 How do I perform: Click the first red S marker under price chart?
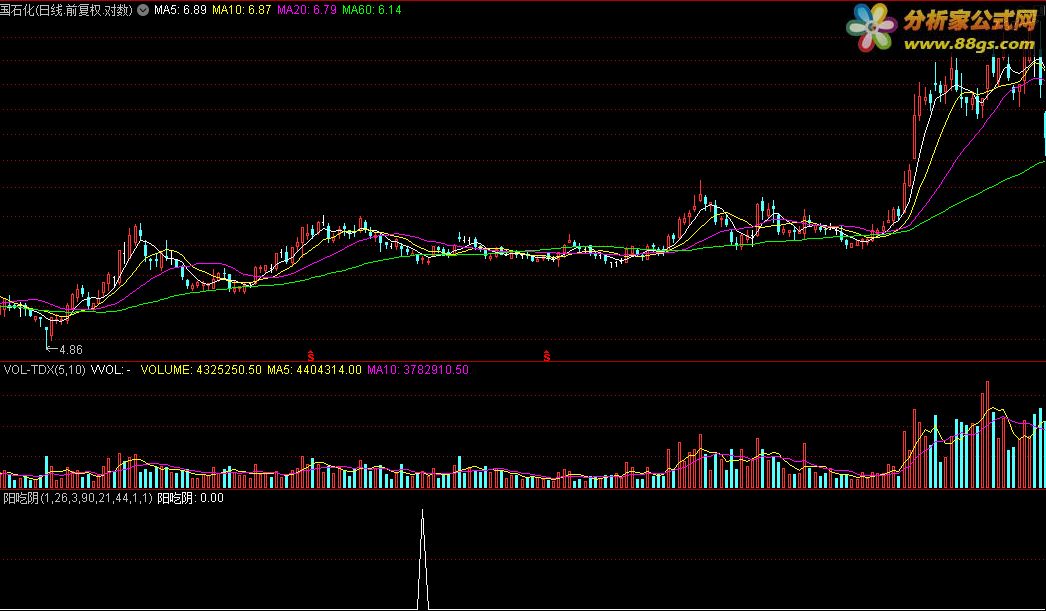click(x=310, y=356)
